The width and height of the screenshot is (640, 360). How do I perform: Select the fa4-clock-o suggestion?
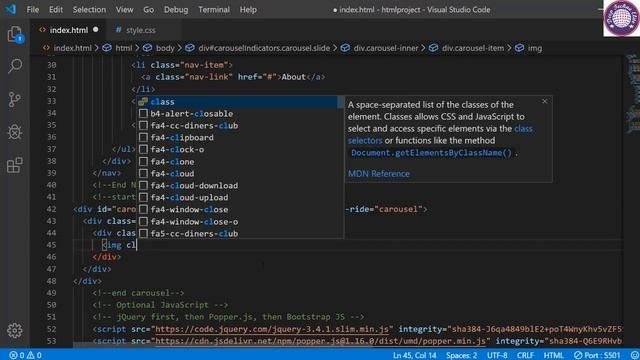pos(240,149)
